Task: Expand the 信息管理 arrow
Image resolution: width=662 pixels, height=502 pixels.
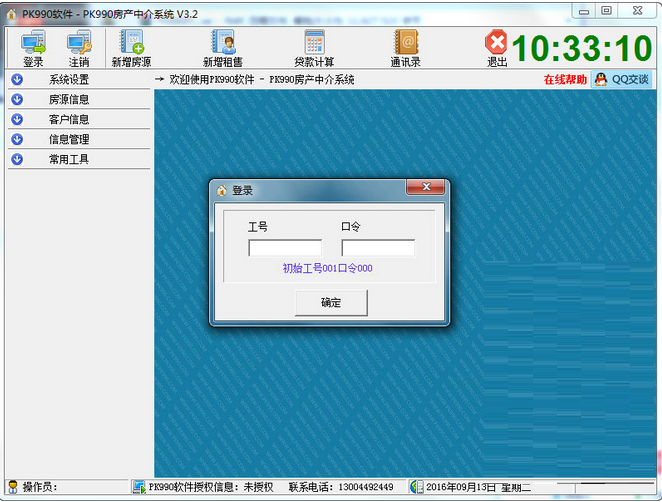Action: point(17,139)
